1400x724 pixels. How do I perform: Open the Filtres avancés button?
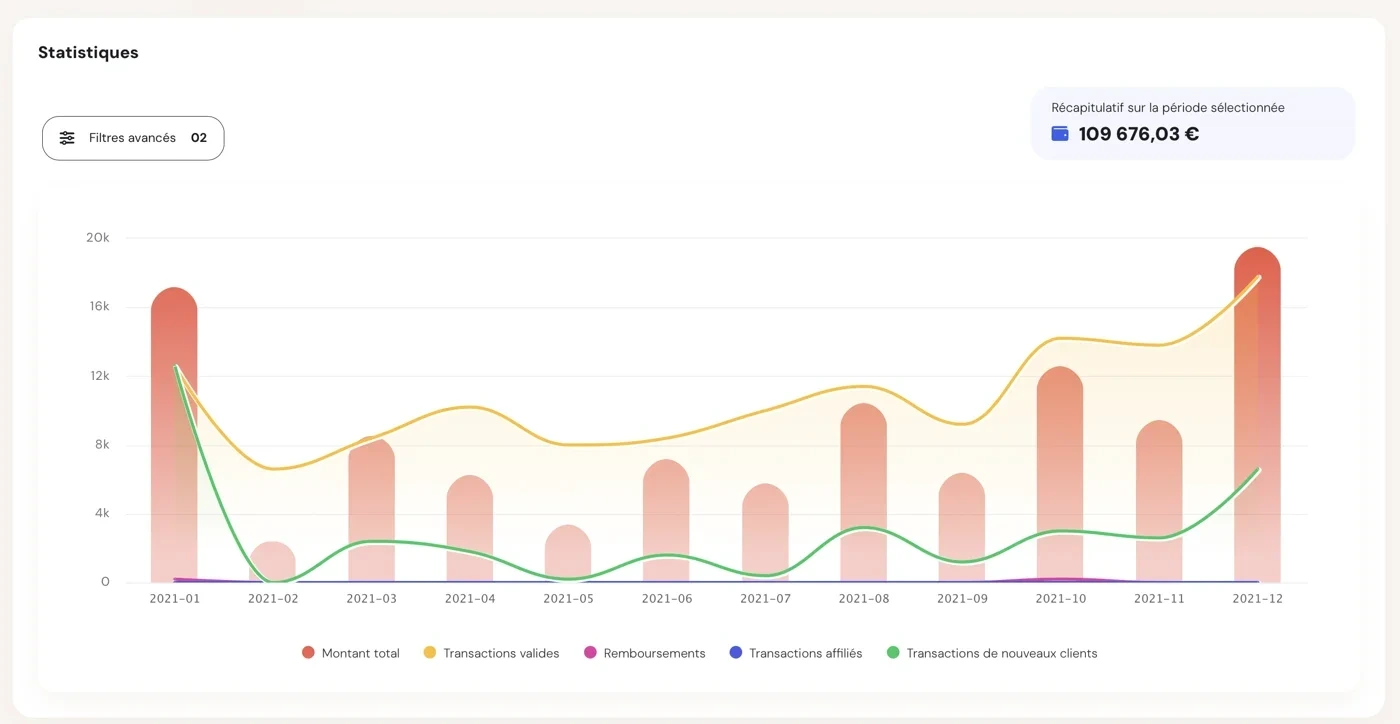(x=133, y=138)
